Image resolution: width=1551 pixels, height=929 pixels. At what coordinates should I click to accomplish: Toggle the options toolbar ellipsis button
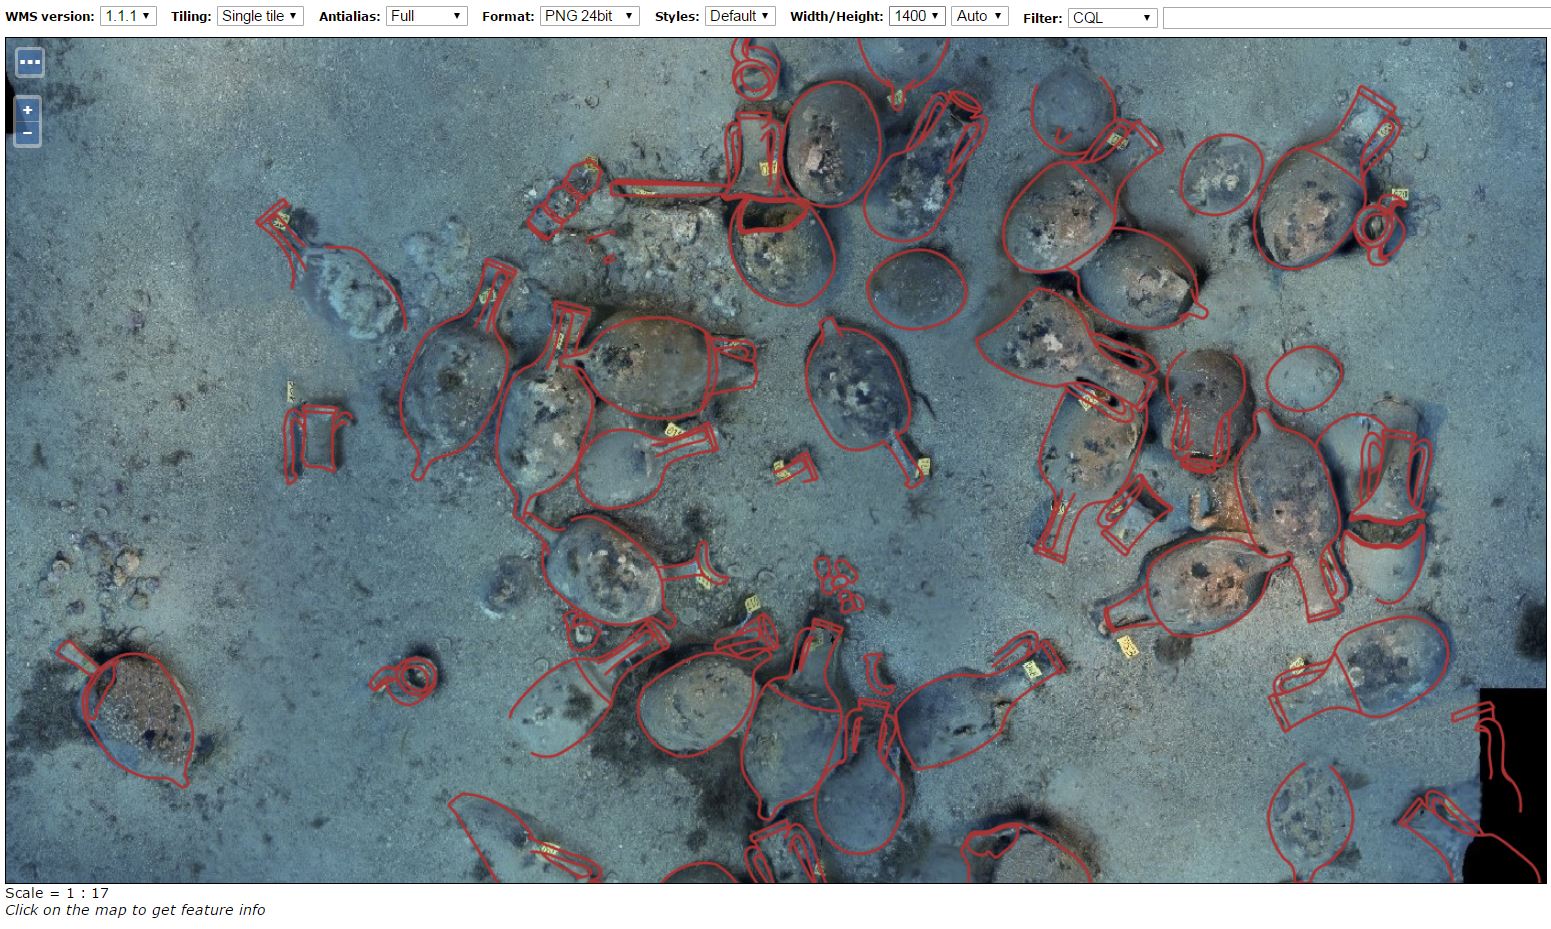30,62
